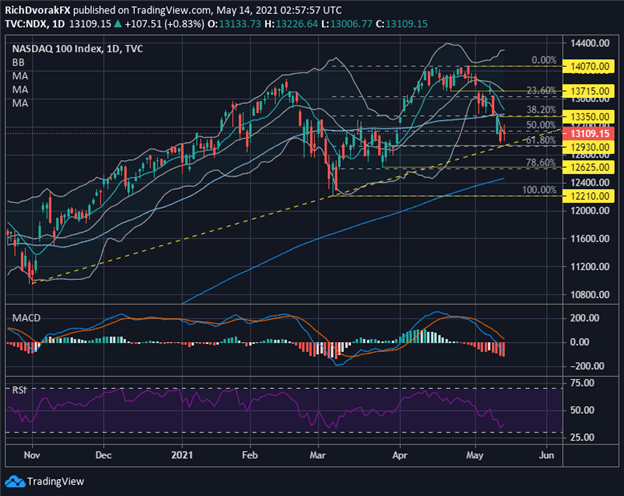The height and width of the screenshot is (496, 624).
Task: Click the C:13109.15 close value in header
Action: (x=402, y=24)
